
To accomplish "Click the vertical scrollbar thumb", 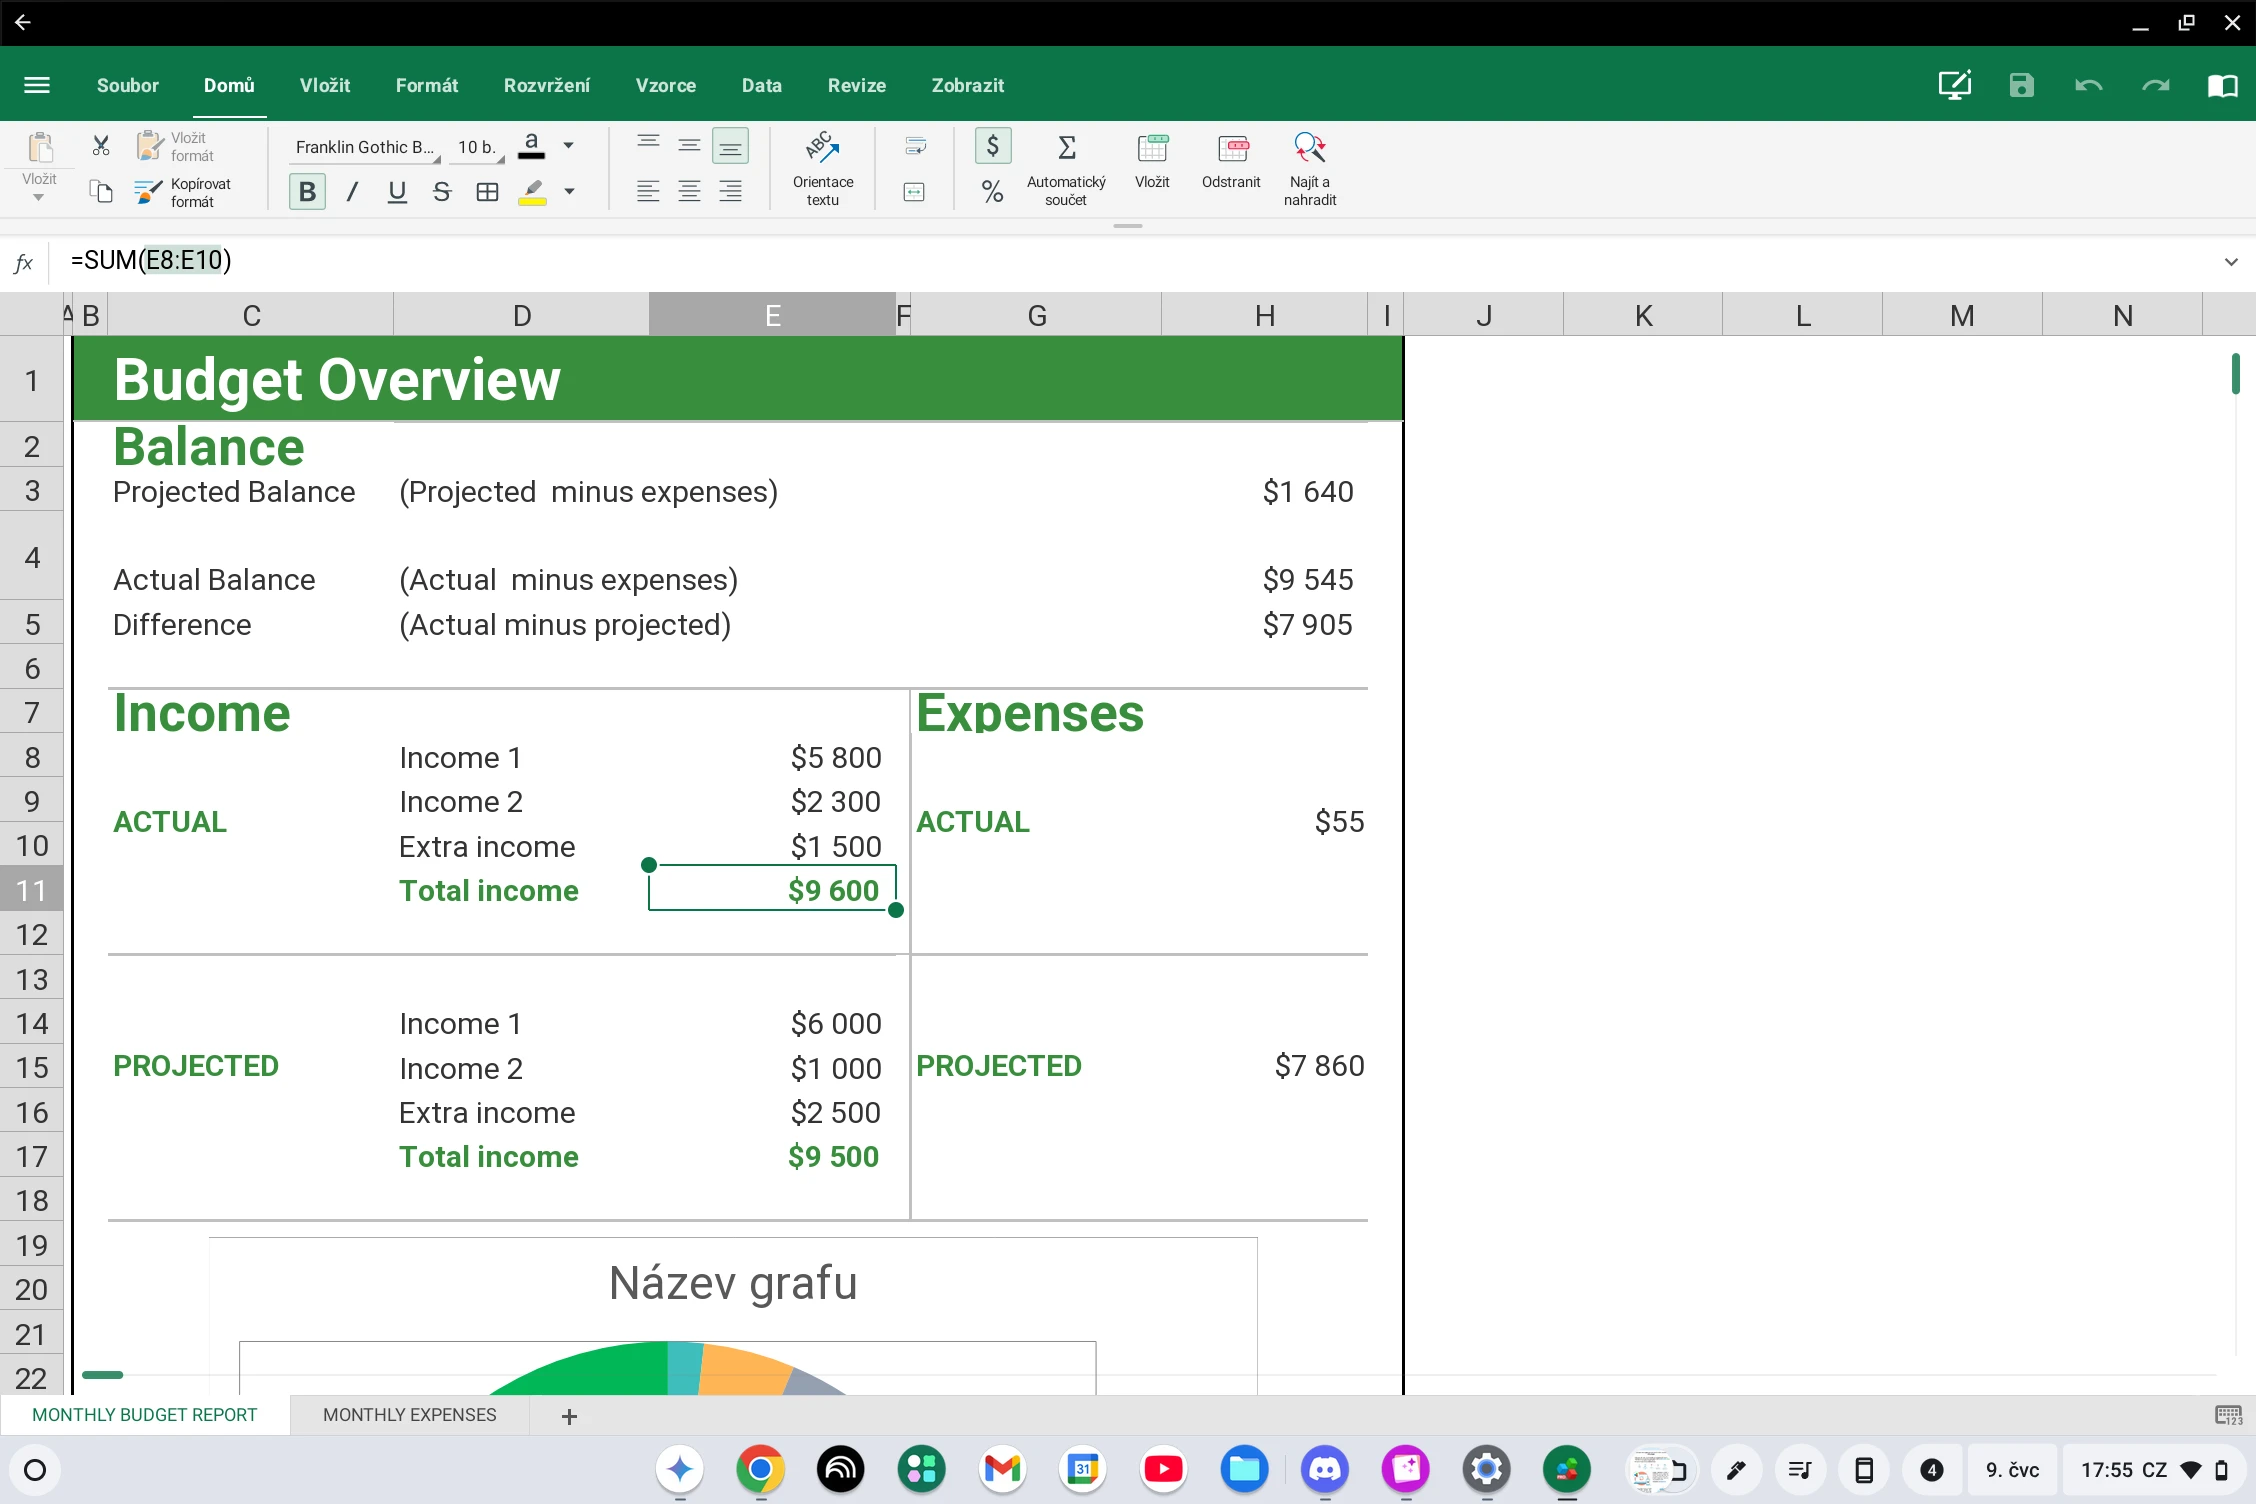I will click(x=2235, y=374).
